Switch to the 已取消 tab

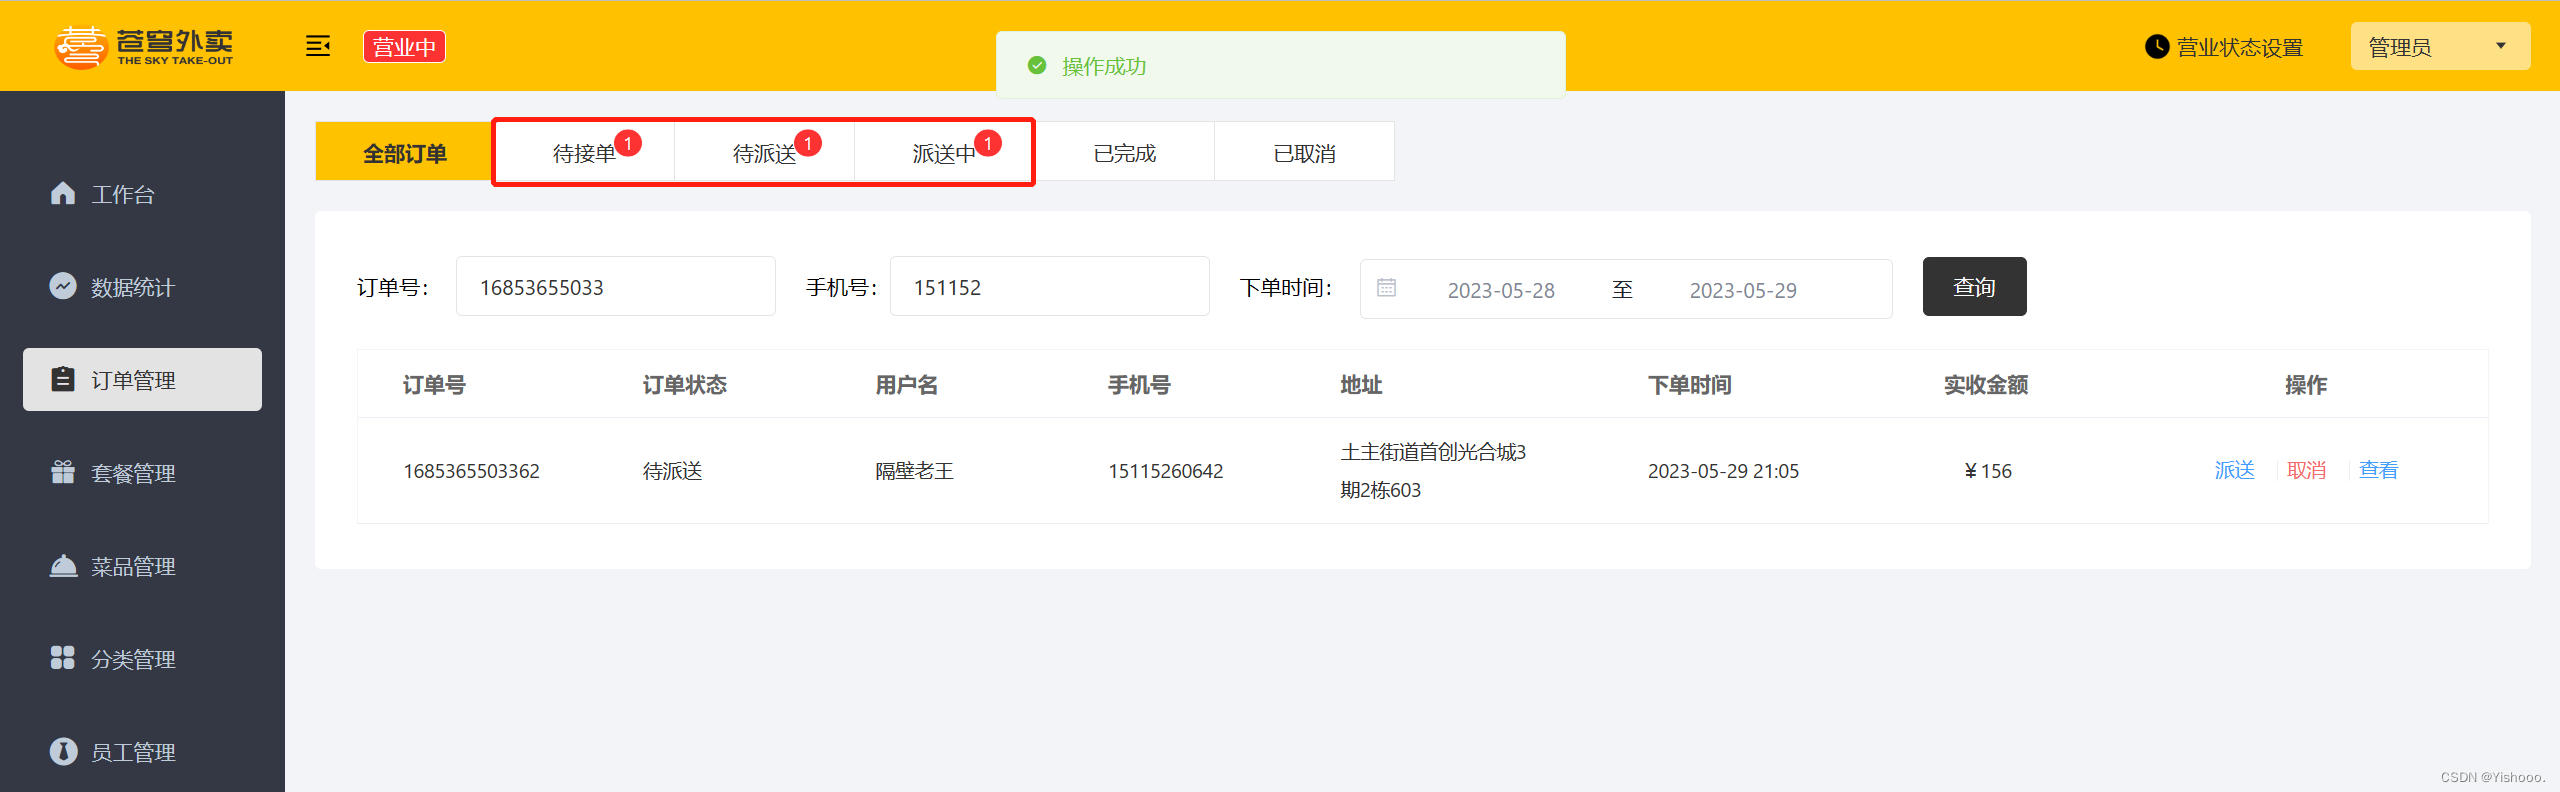tap(1304, 152)
